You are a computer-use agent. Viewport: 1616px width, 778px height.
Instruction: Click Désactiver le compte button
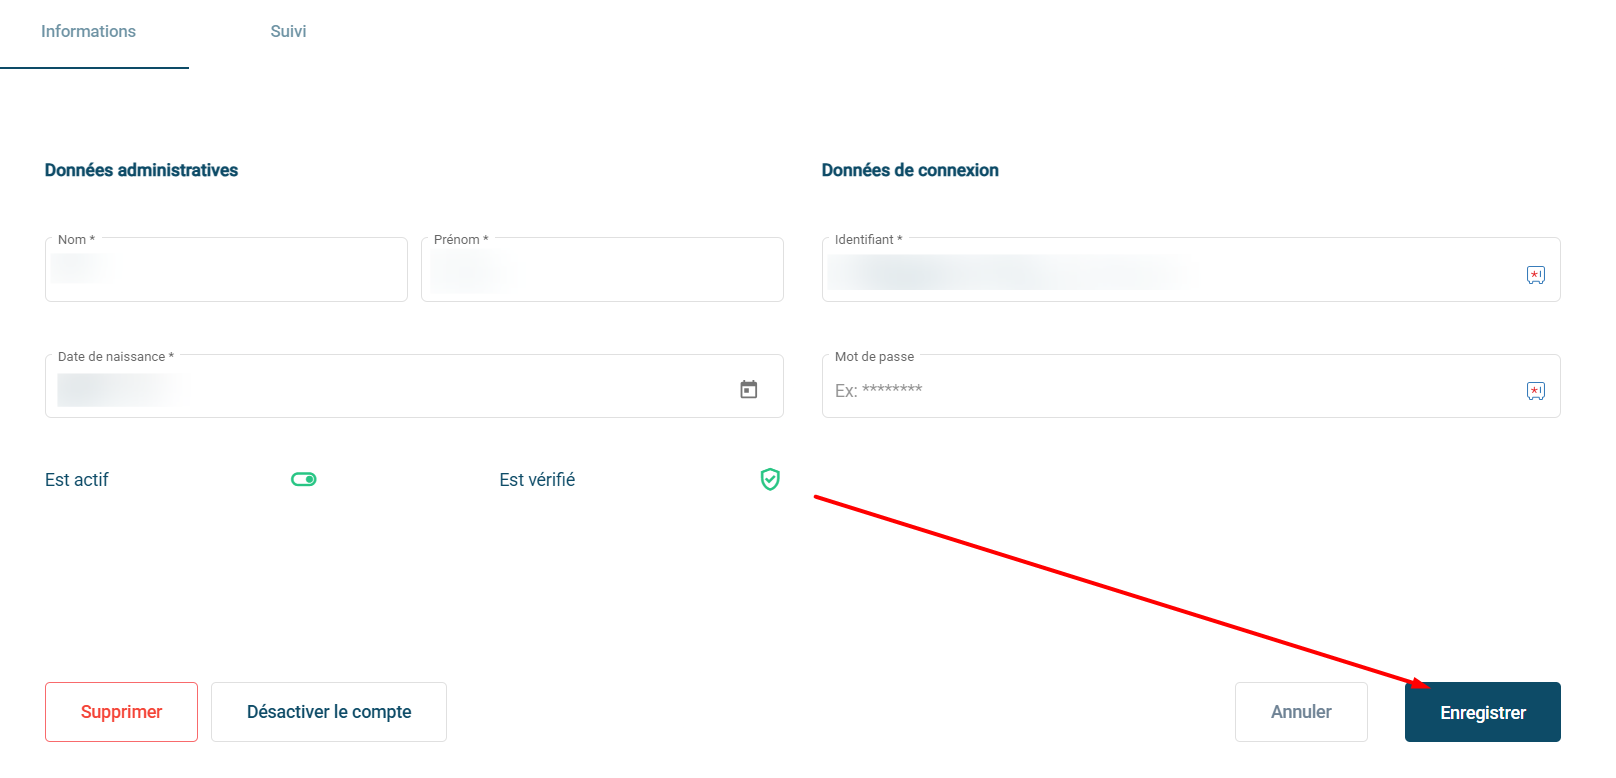pos(329,712)
